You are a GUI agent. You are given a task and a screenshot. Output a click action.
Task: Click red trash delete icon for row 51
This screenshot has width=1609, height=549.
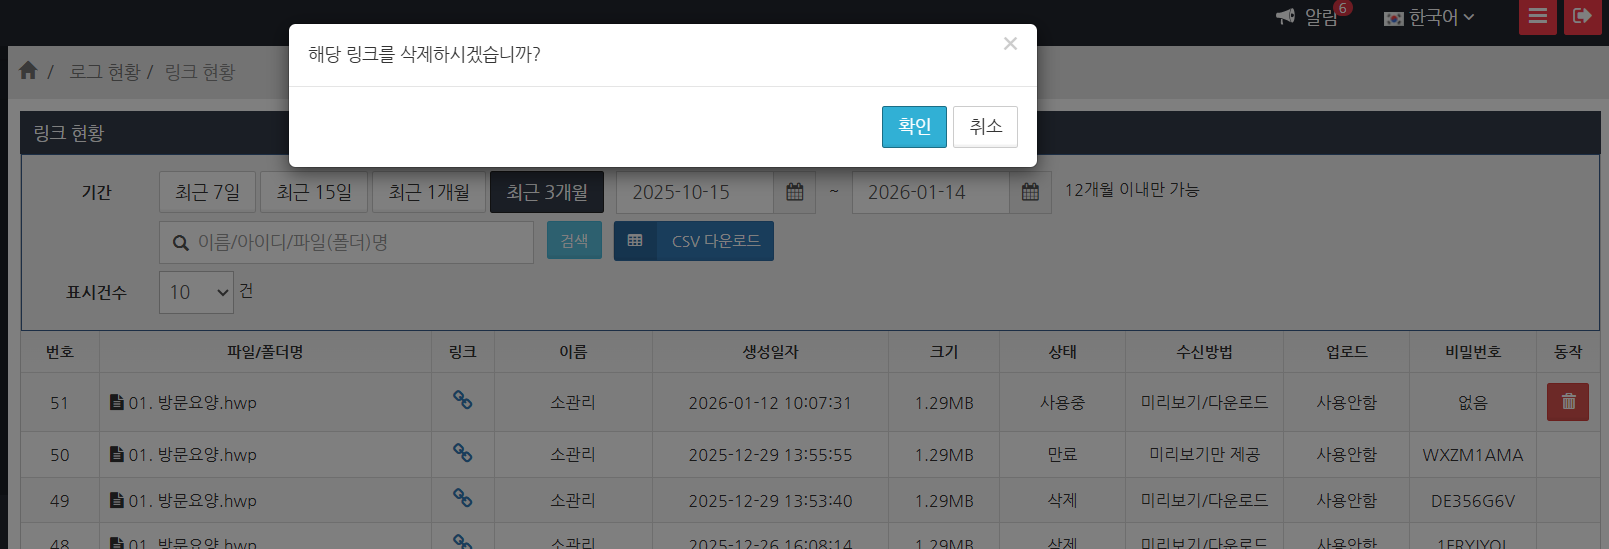pos(1567,402)
